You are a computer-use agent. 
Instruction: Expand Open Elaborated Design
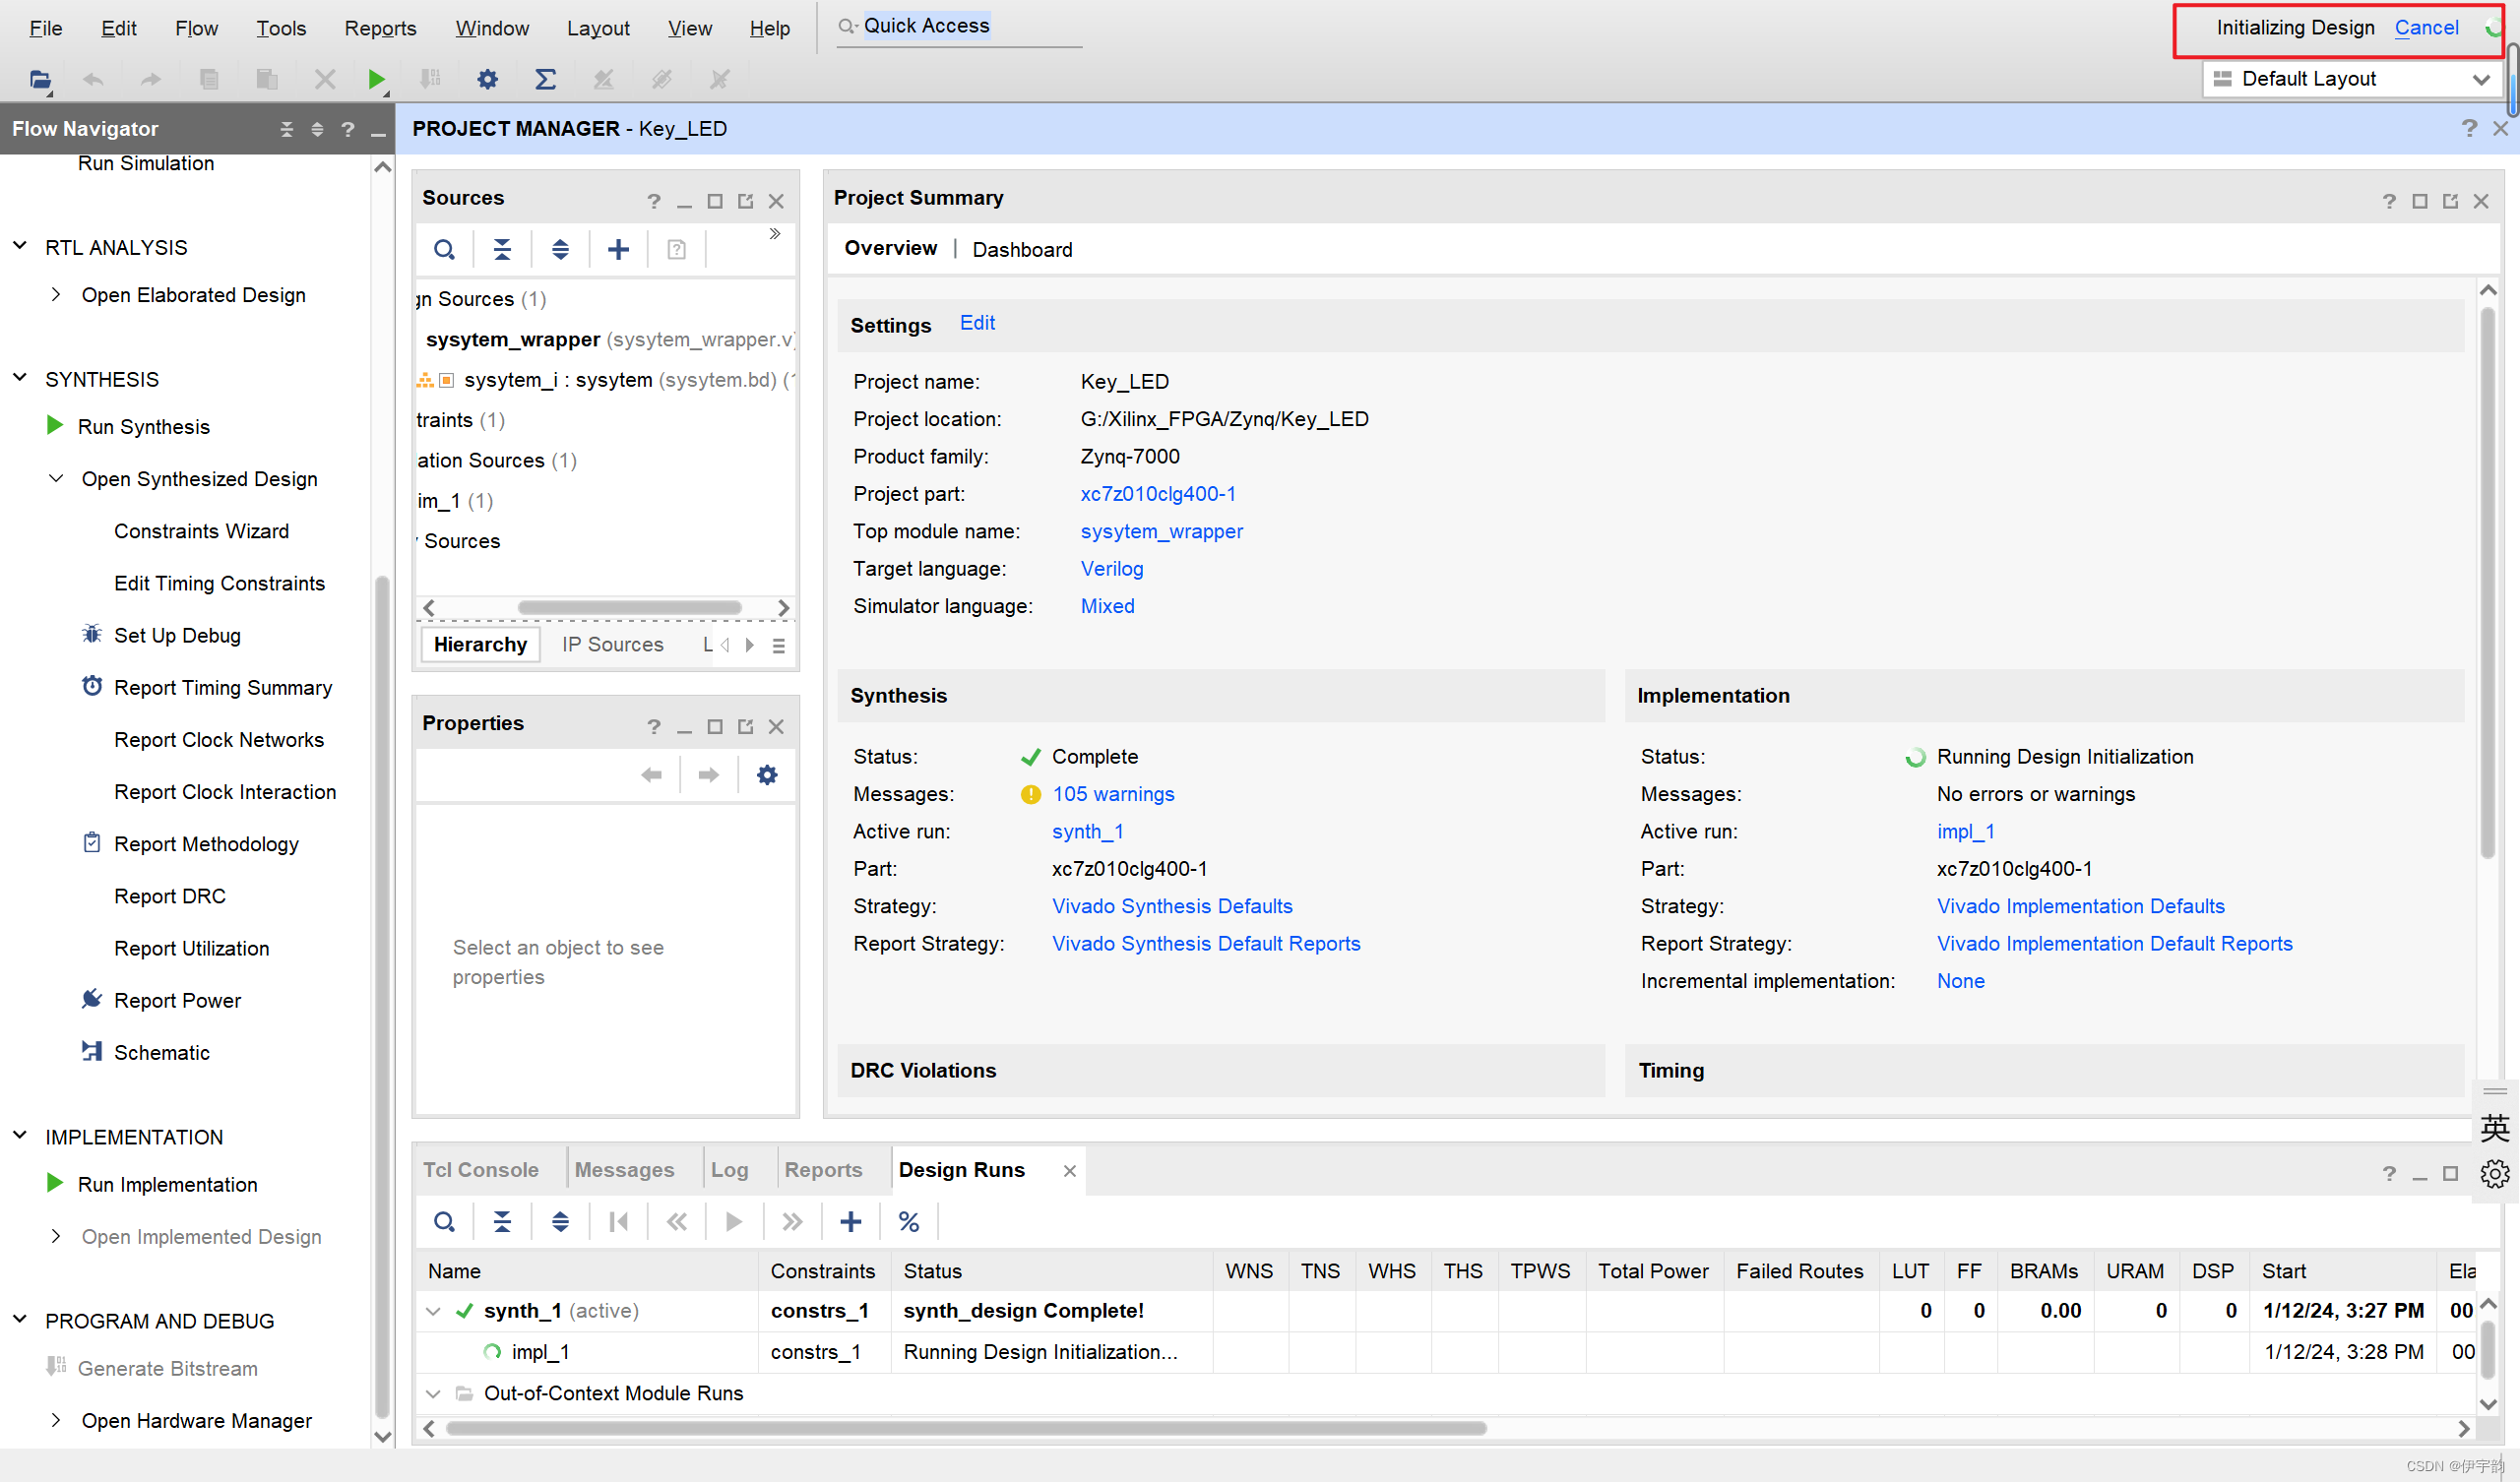click(x=56, y=294)
